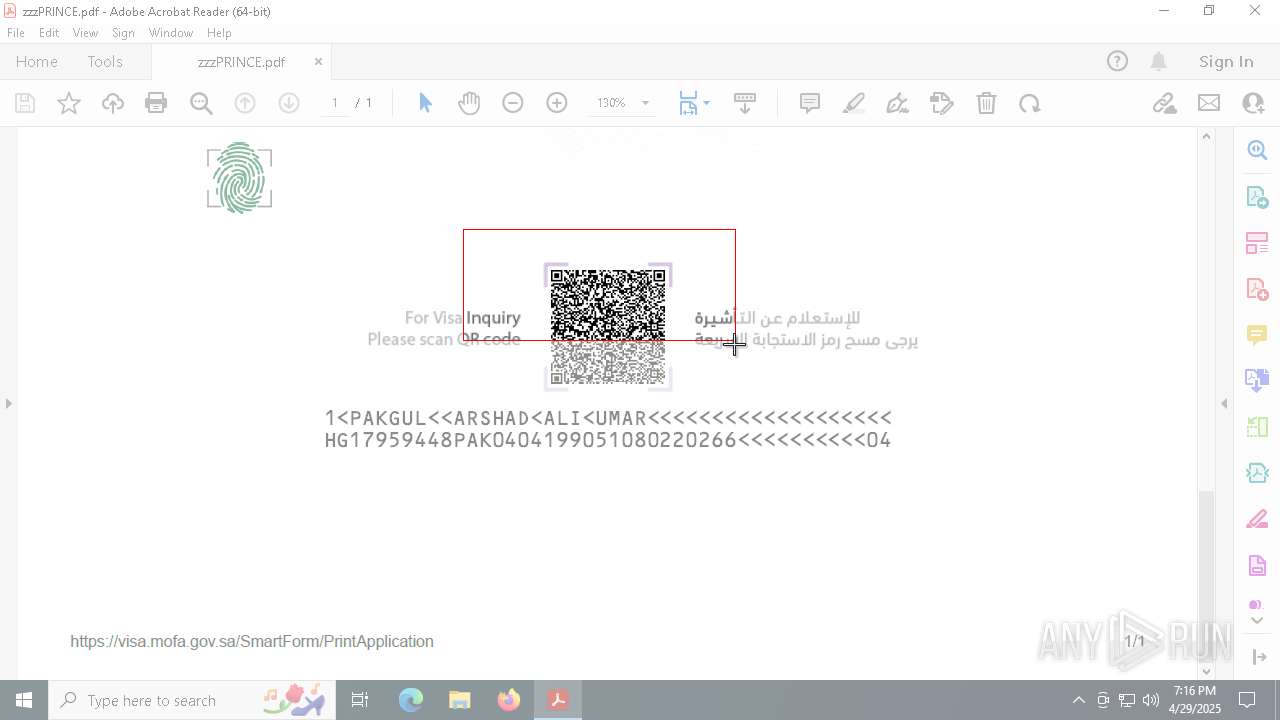
Task: Zoom in with plus icon
Action: [557, 103]
